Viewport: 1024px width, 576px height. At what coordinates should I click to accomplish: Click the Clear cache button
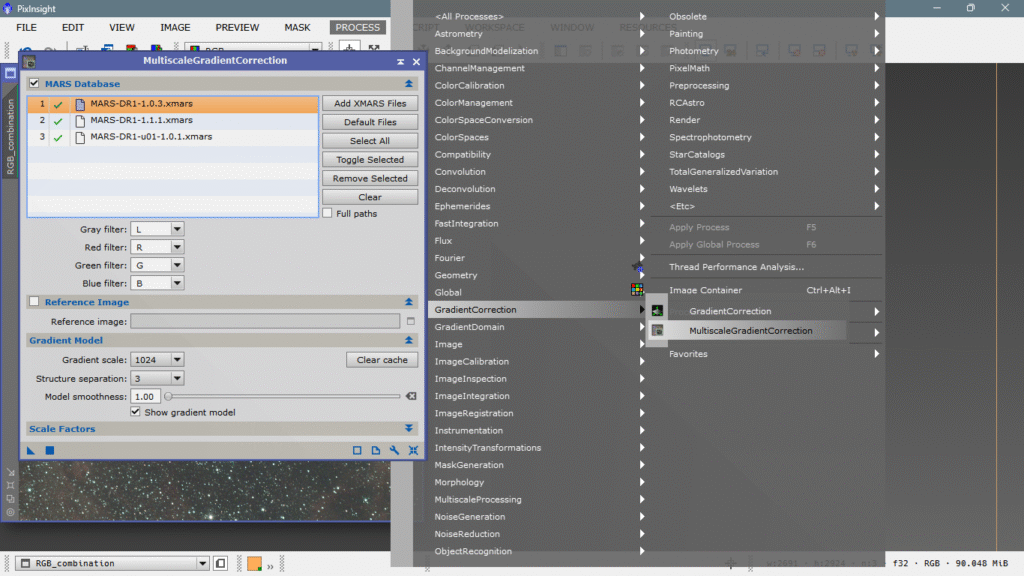click(382, 360)
